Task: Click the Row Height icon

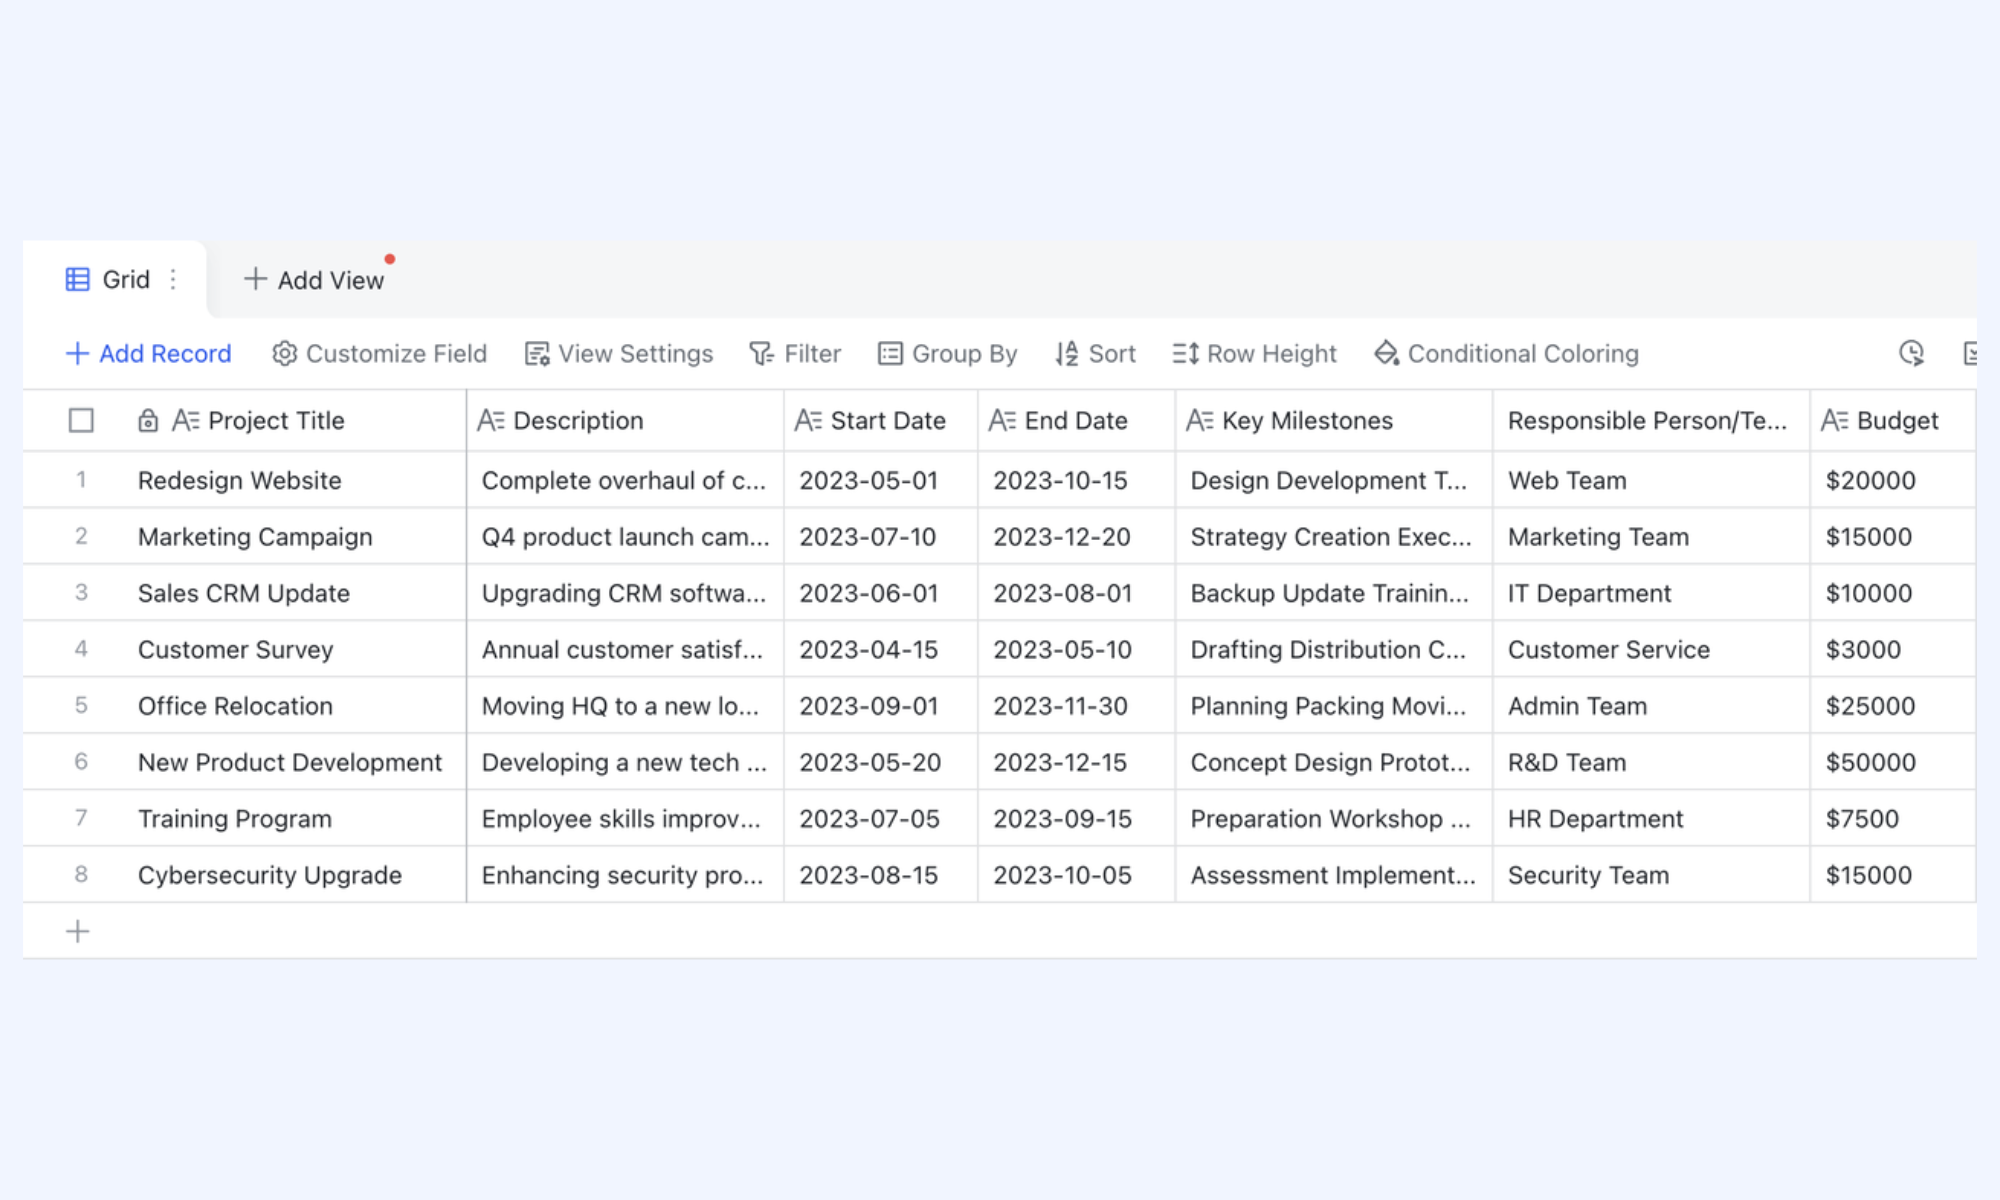Action: click(1185, 354)
